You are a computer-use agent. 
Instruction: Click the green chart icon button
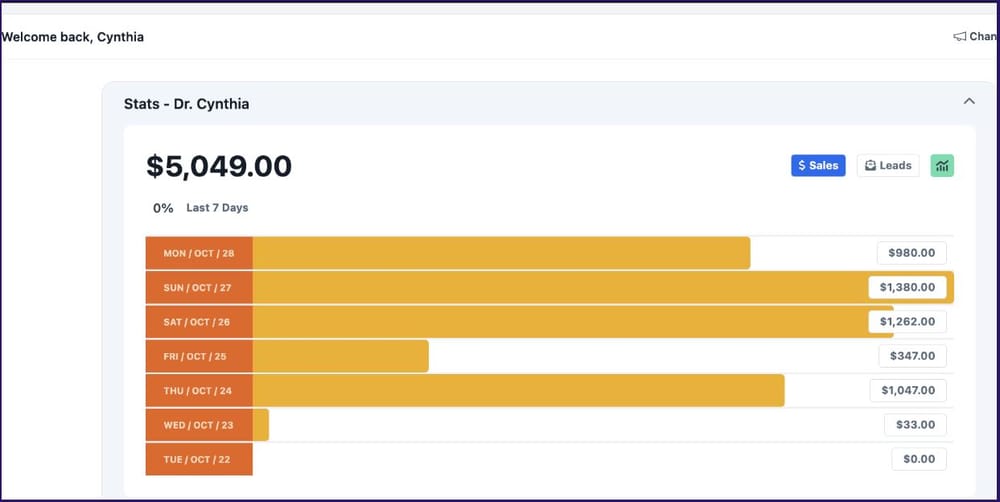(942, 165)
